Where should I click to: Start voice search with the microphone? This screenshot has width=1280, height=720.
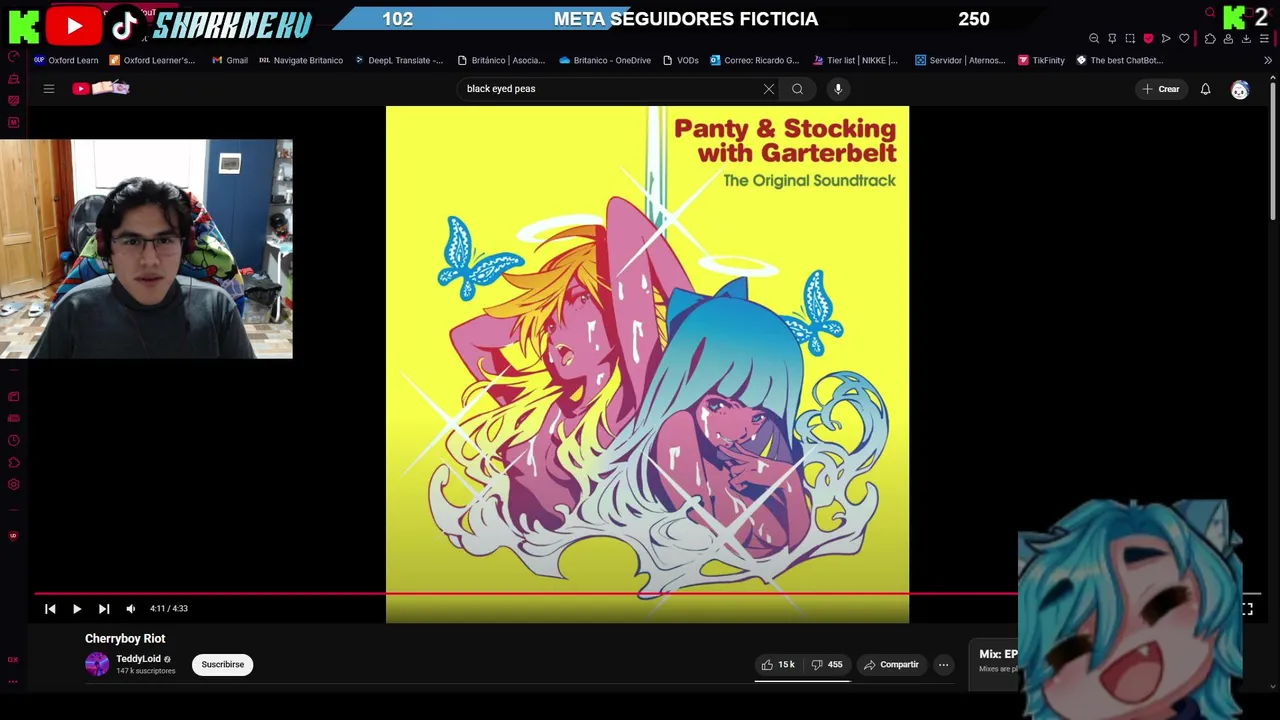(x=838, y=89)
